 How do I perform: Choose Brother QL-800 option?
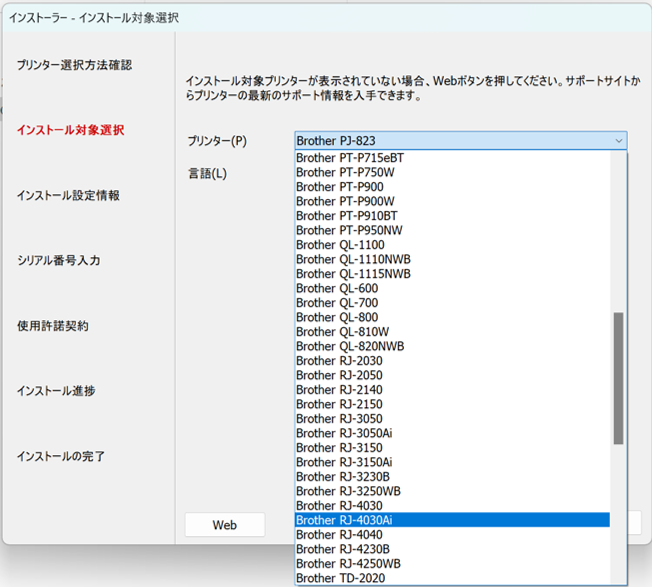(452, 317)
